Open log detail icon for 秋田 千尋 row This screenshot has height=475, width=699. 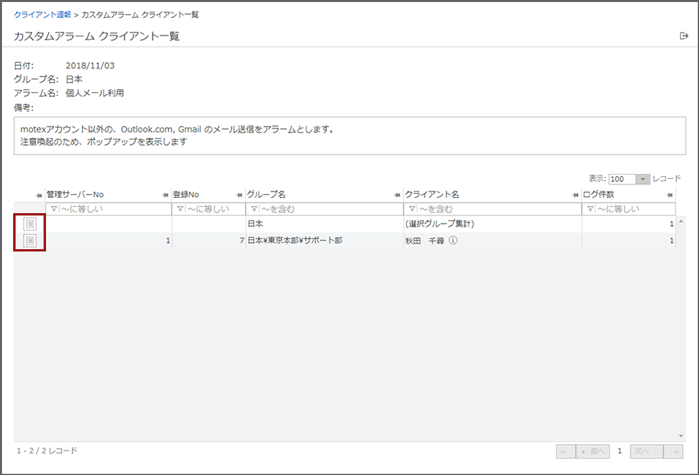(x=29, y=241)
